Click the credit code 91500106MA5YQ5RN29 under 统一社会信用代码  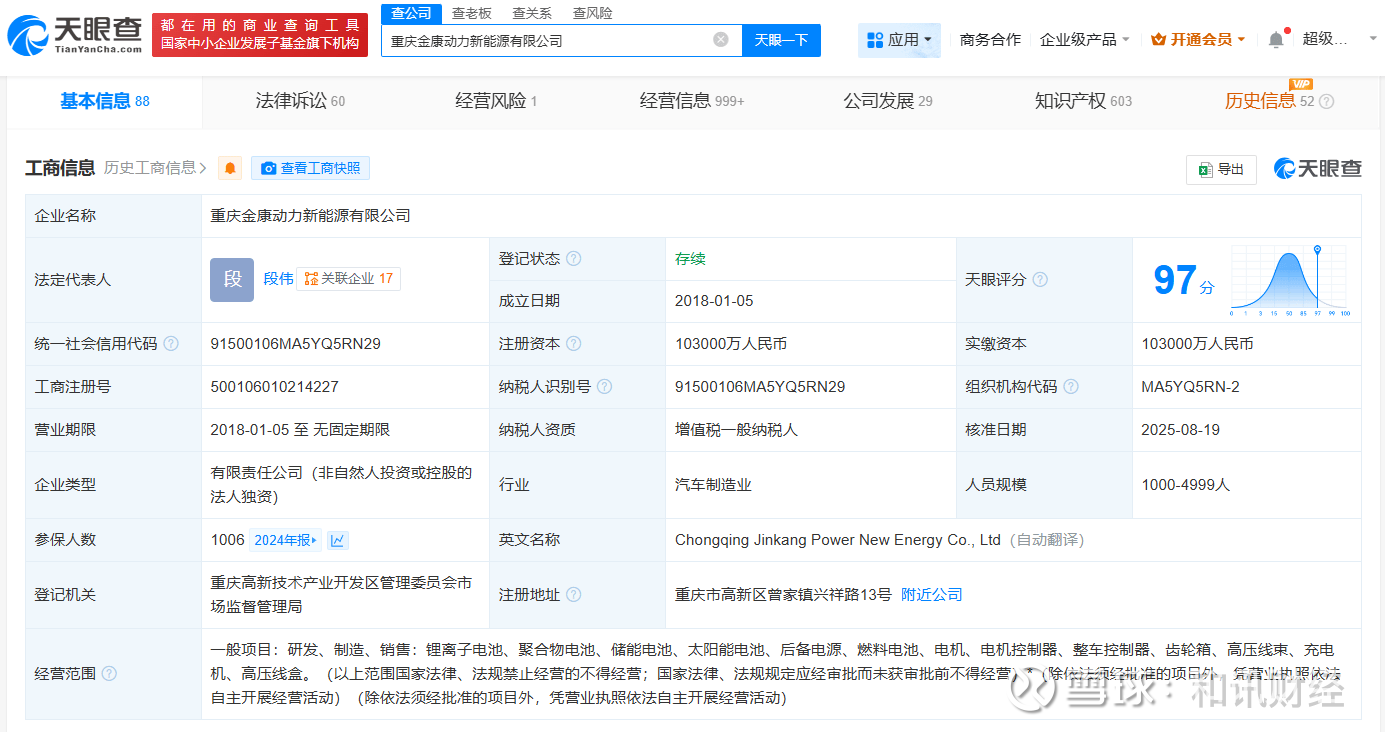295,344
